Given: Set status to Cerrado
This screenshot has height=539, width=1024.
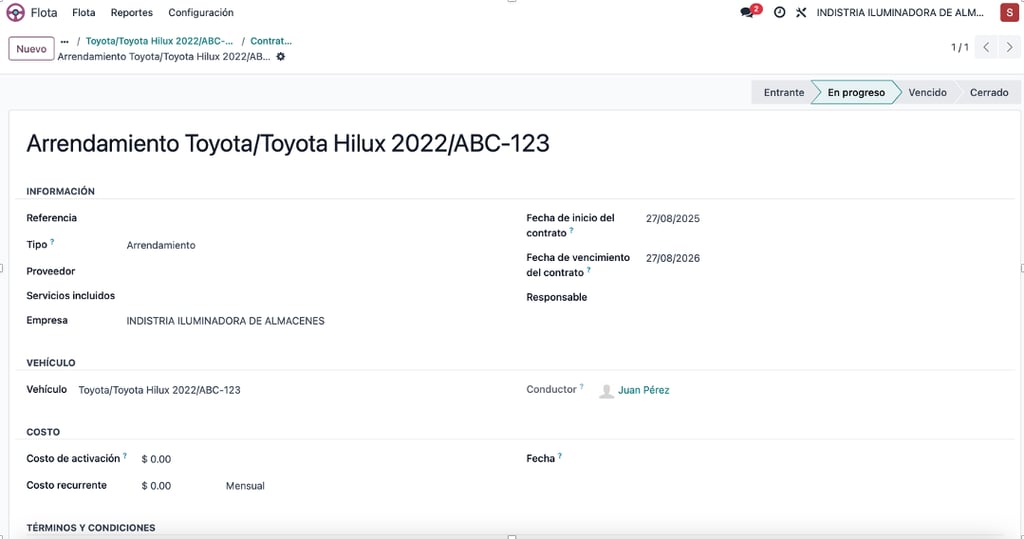Looking at the screenshot, I should coord(989,93).
